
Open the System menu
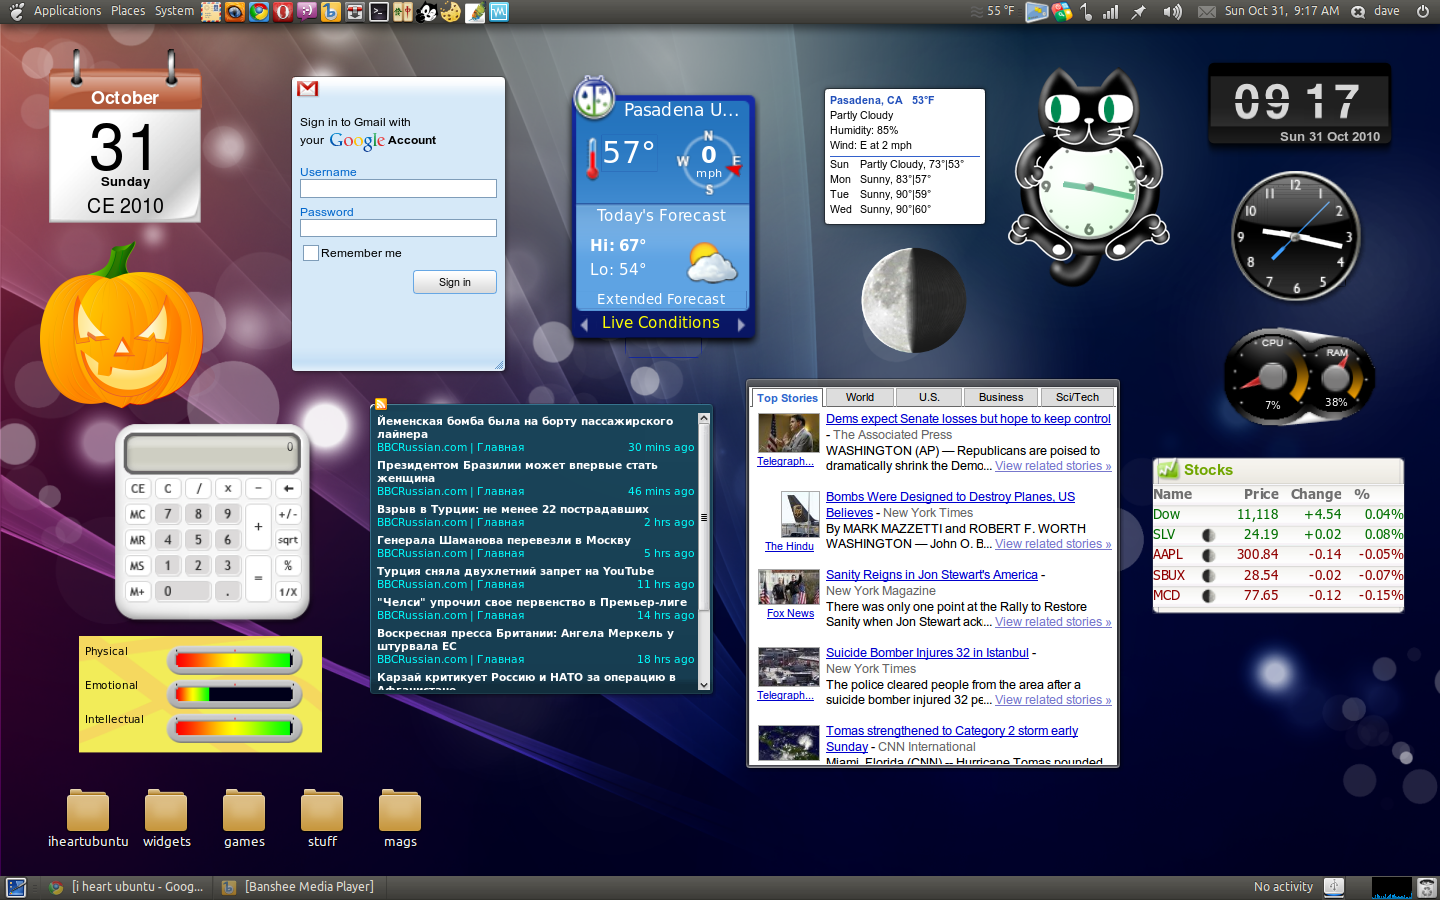coord(174,11)
